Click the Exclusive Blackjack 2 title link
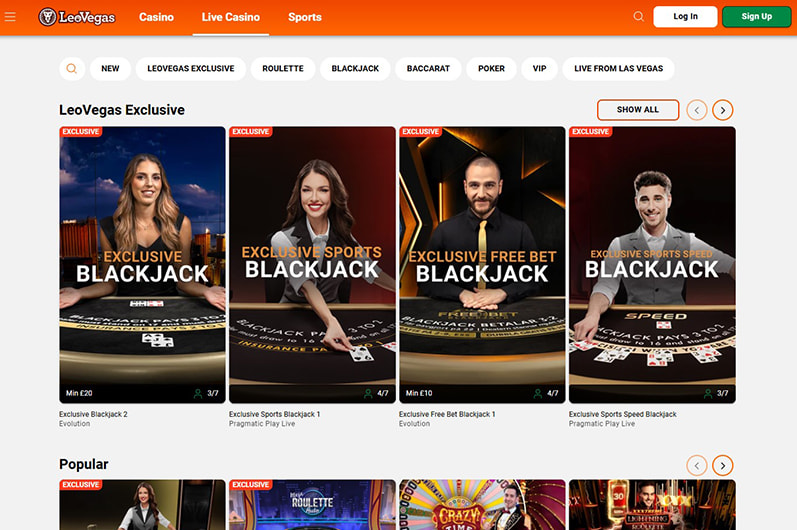 (93, 414)
